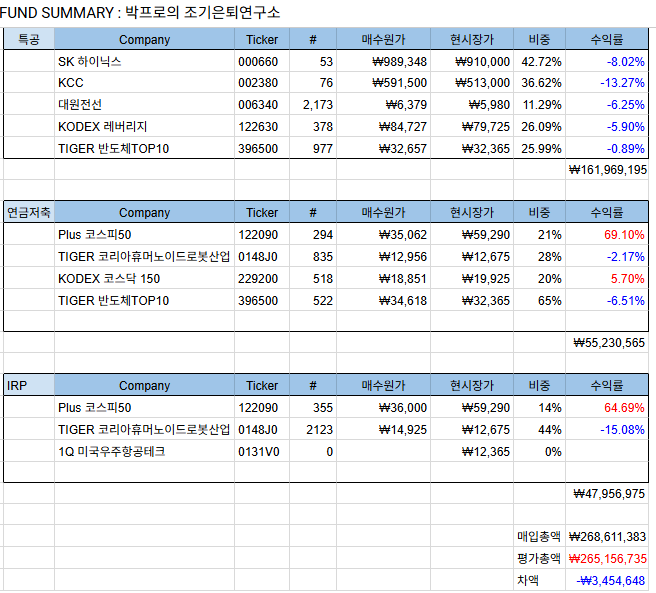Viewport: 656px width, 593px height.
Task: Click the 매입총액 label cell
Action: click(540, 536)
